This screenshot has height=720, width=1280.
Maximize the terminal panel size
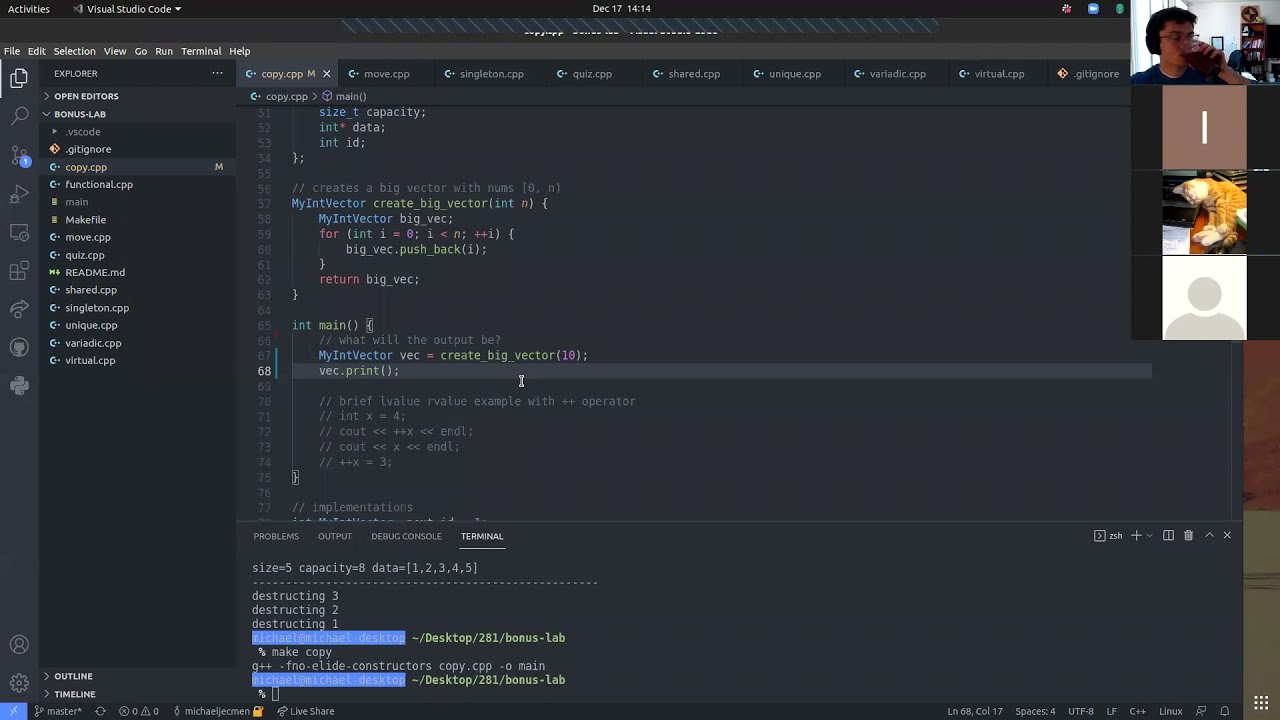pos(1209,536)
